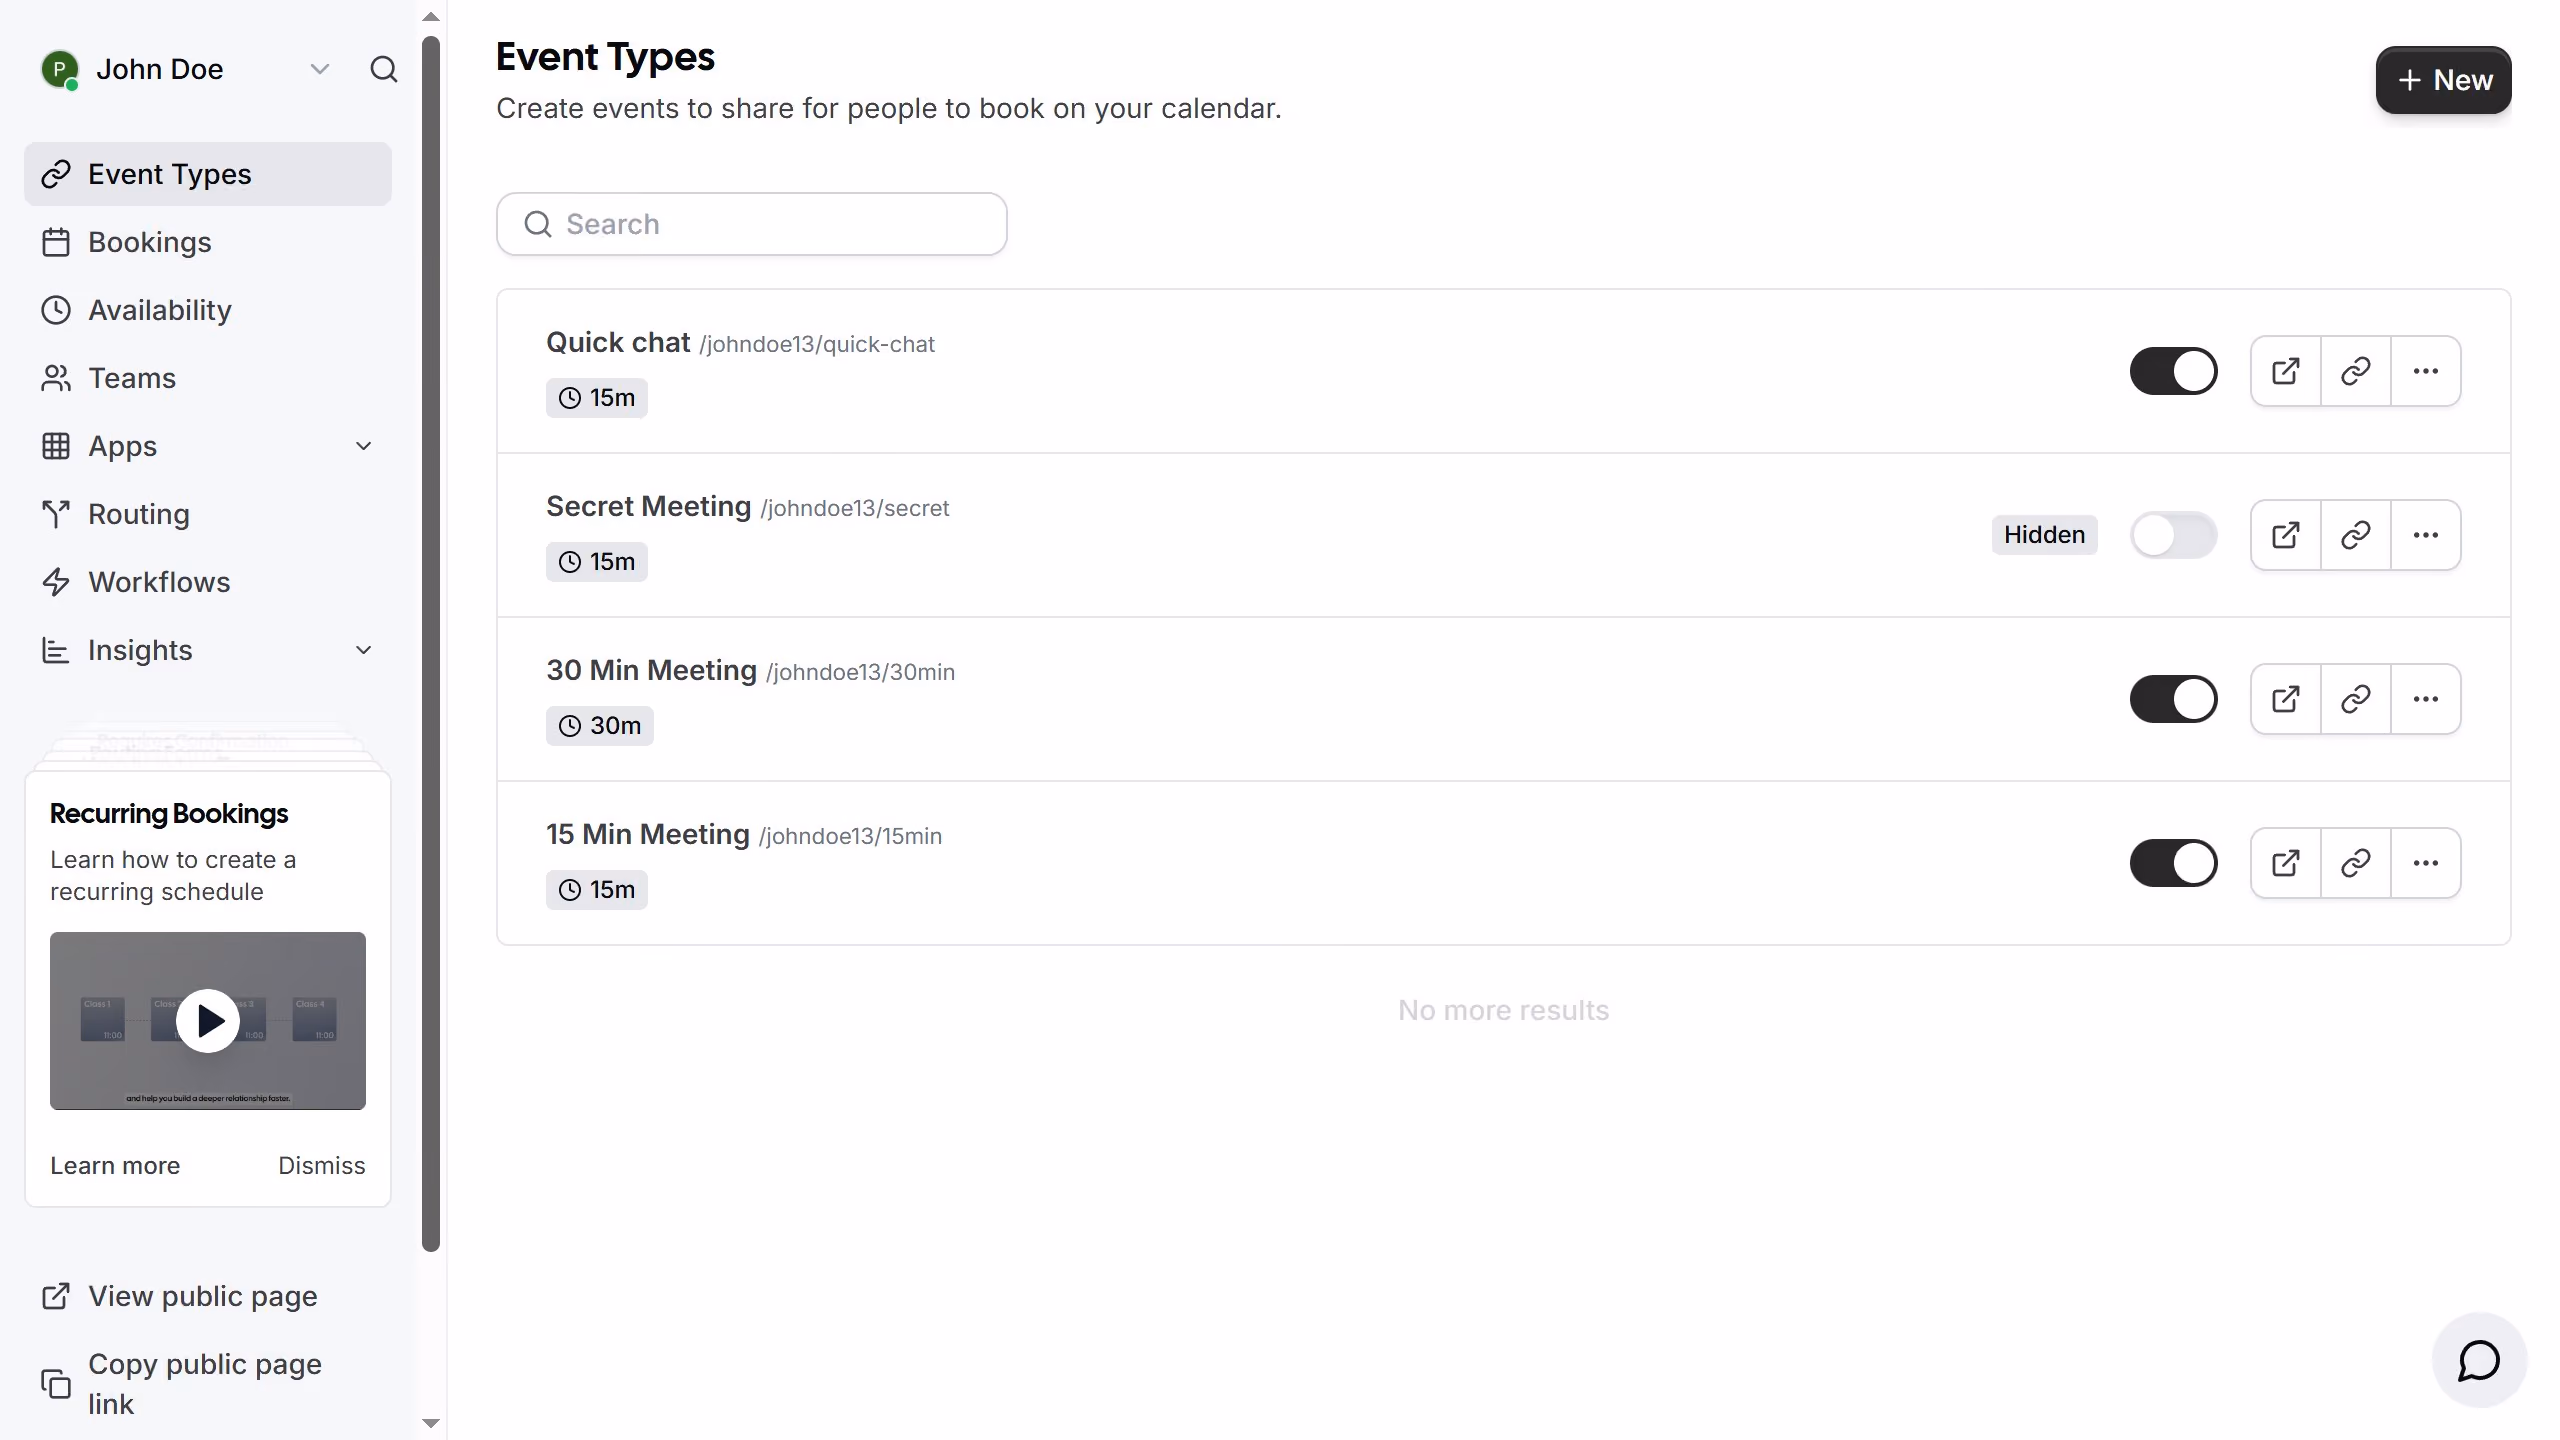This screenshot has height=1440, width=2560.
Task: Click the /johndoe13/15min URL text
Action: [x=850, y=836]
